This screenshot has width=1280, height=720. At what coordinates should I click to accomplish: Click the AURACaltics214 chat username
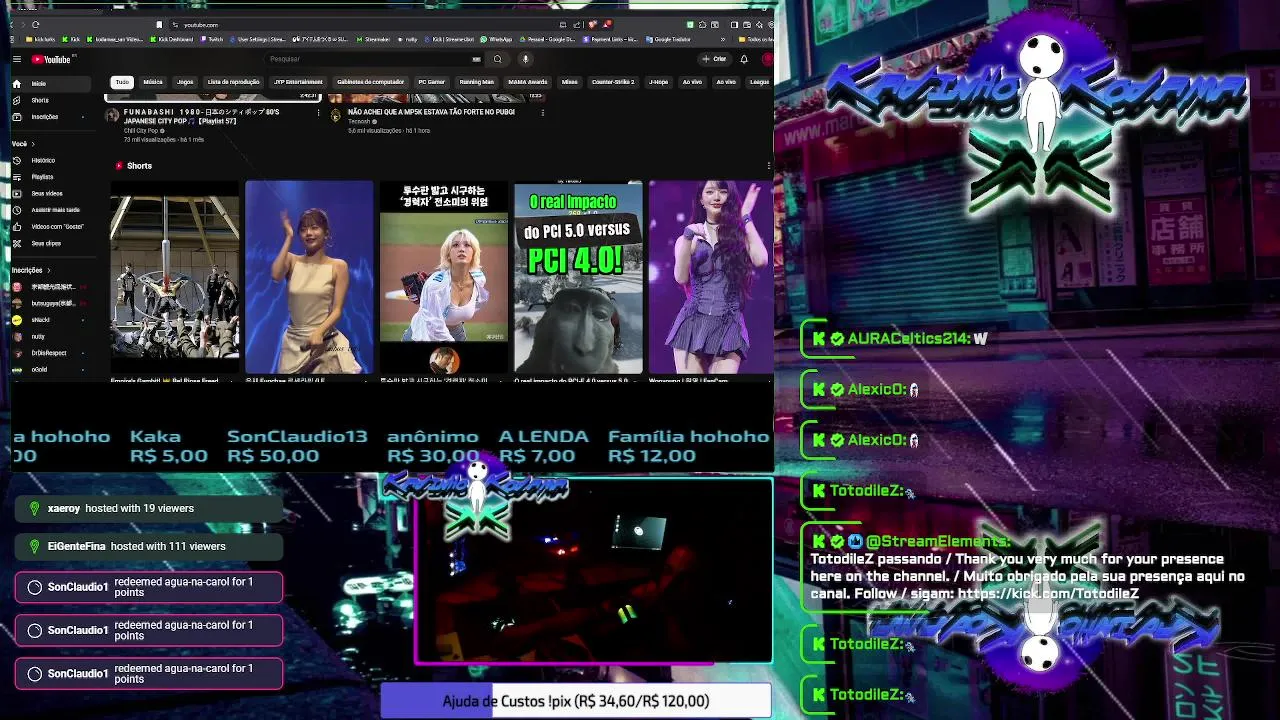click(x=909, y=339)
